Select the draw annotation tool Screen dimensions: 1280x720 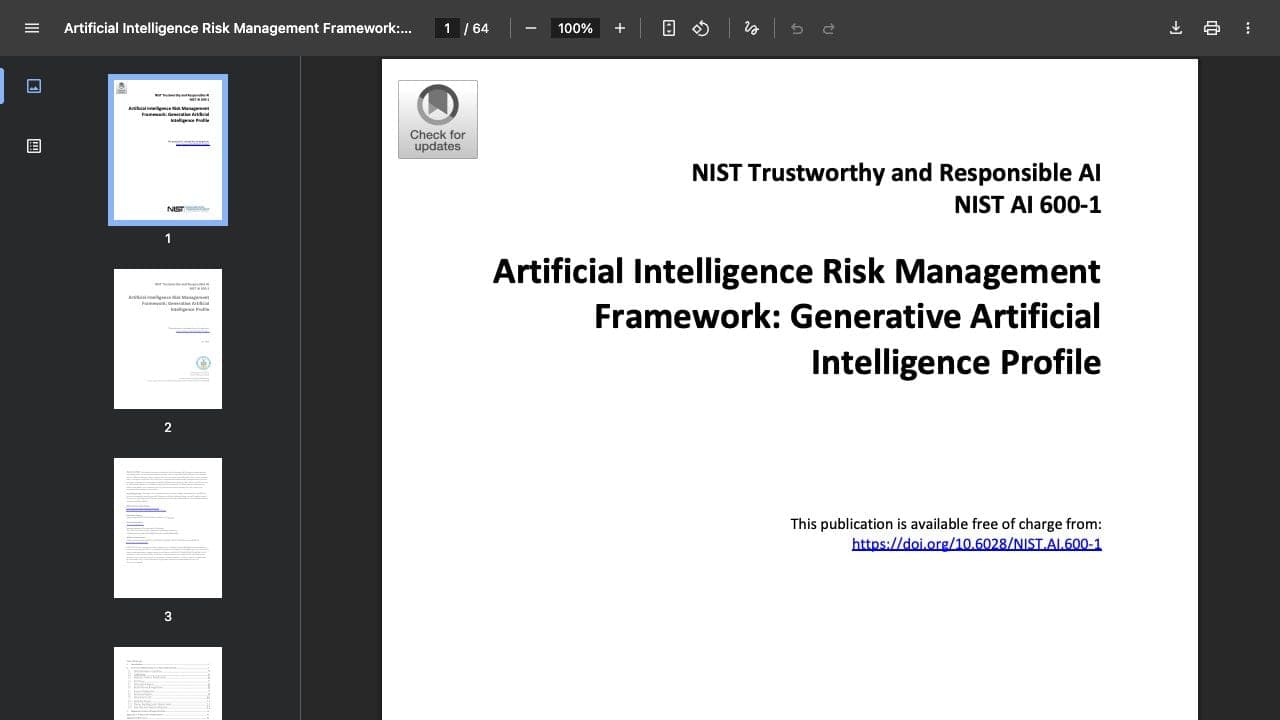752,28
